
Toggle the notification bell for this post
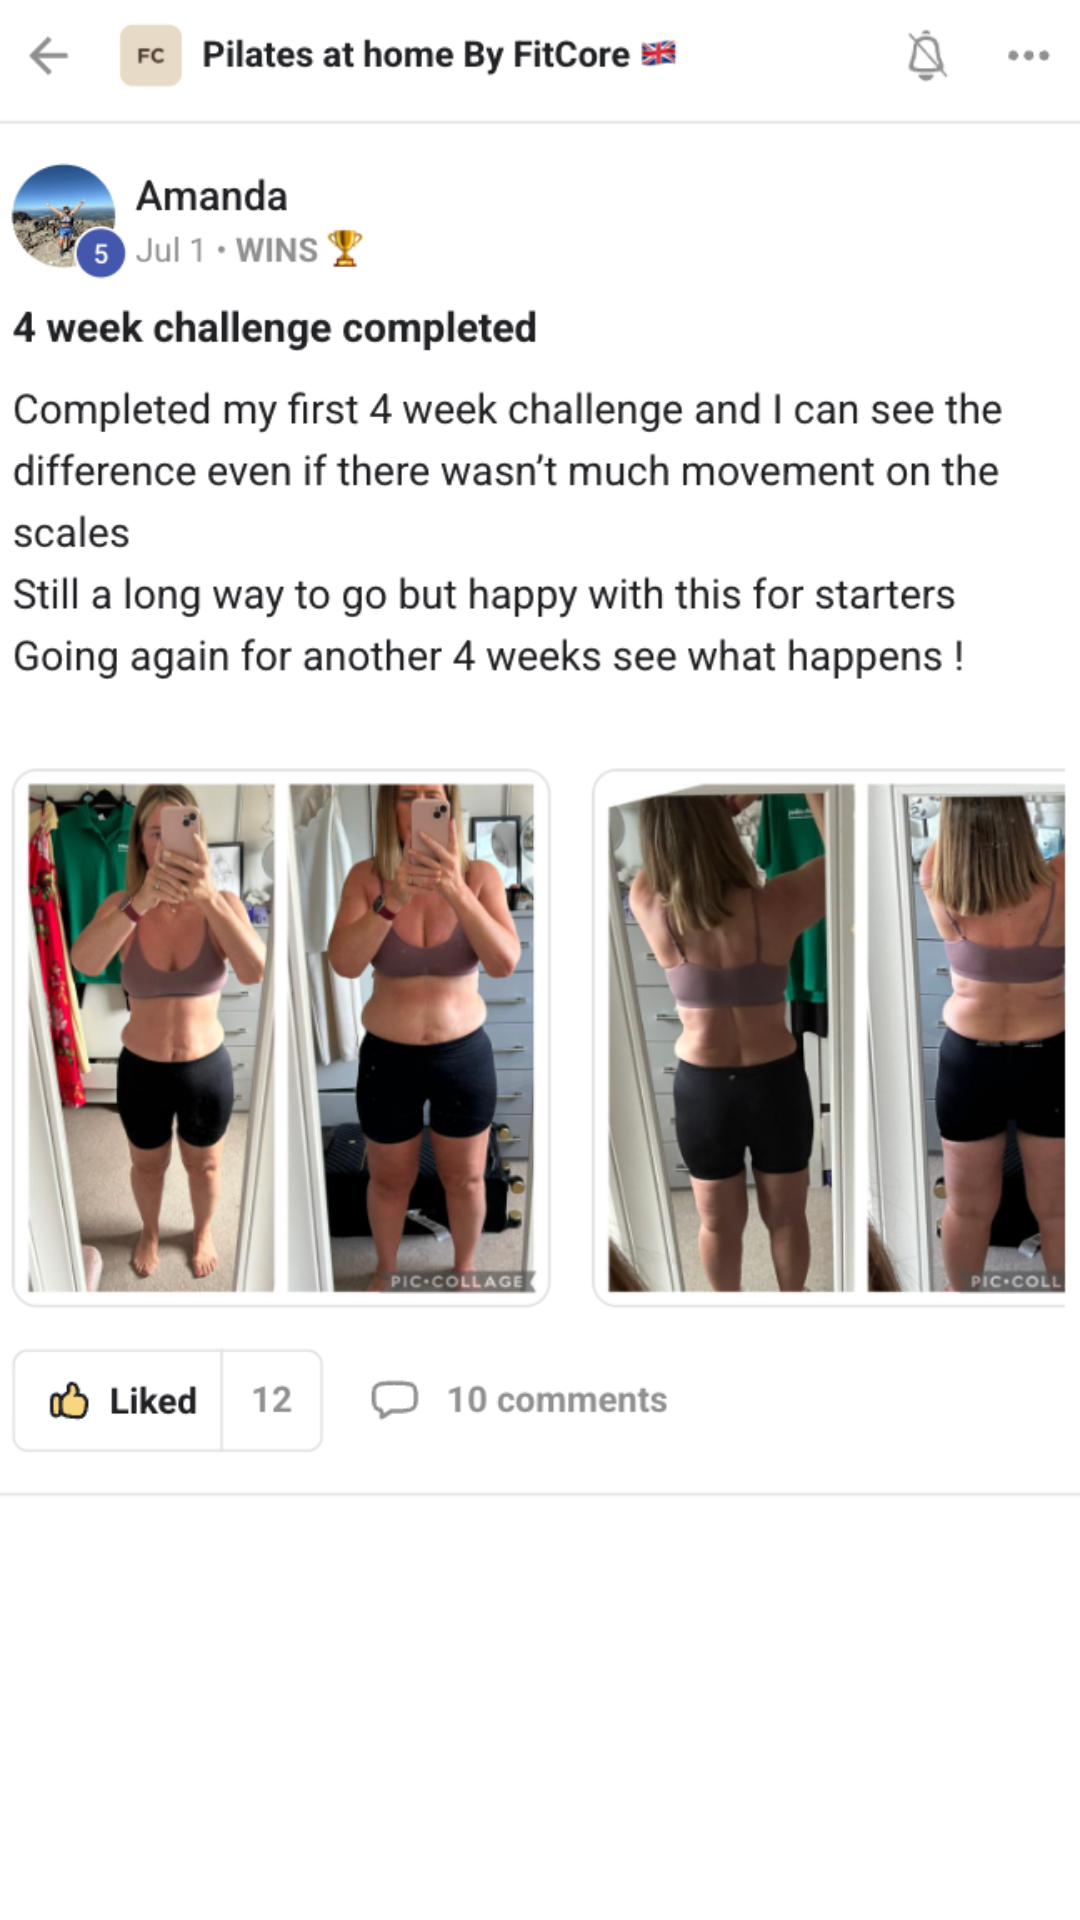926,56
